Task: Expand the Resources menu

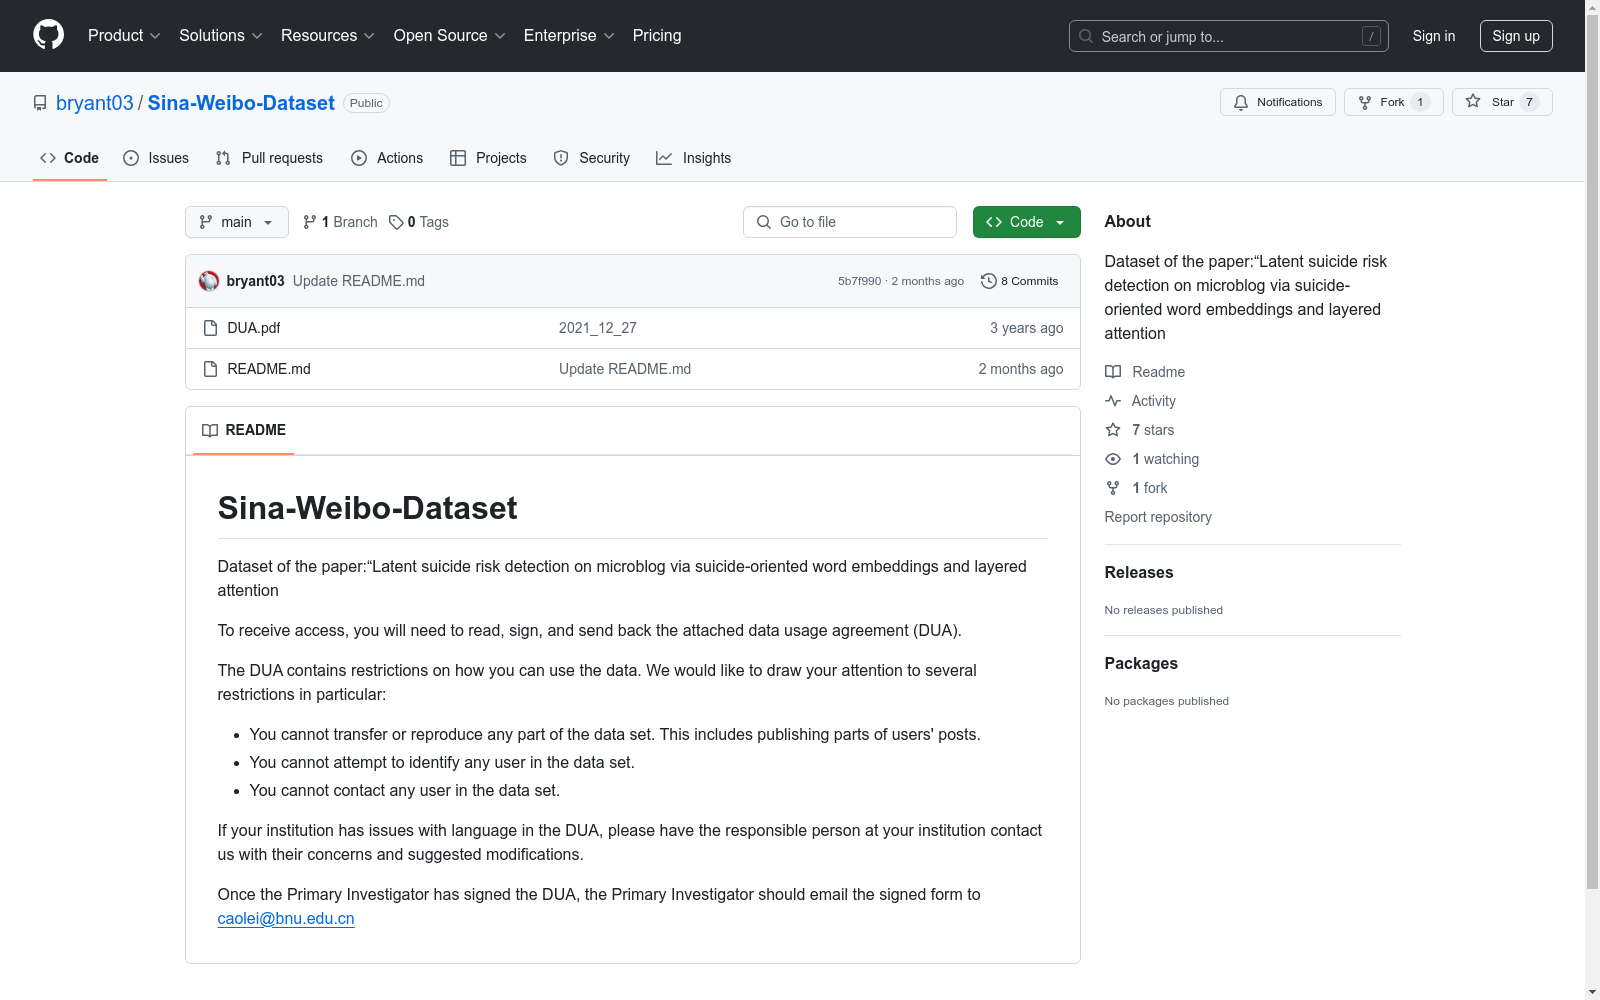Action: click(x=328, y=36)
